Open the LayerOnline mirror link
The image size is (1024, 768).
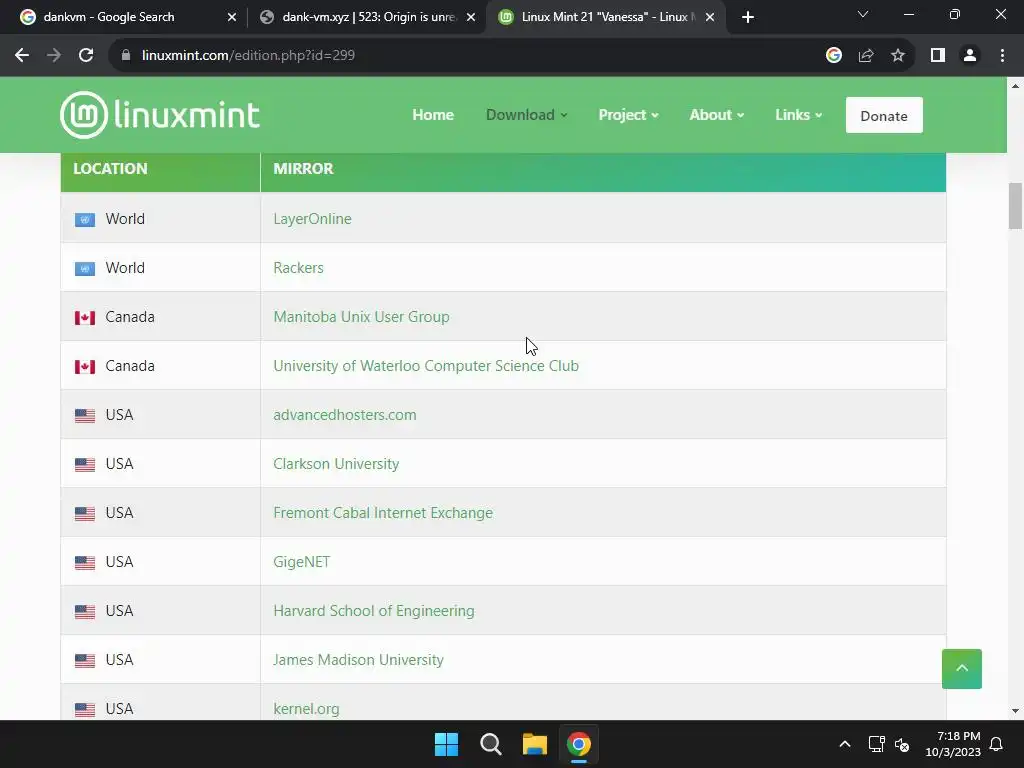312,219
